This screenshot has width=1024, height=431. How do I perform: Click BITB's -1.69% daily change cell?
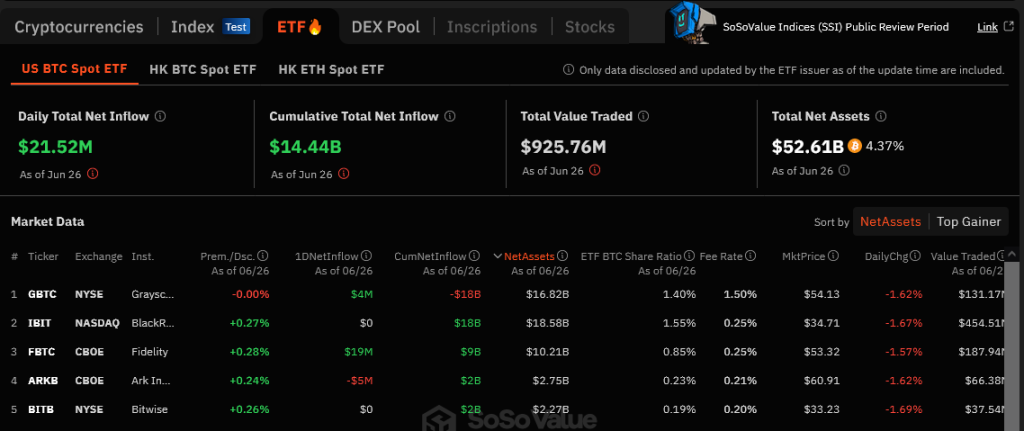tap(904, 409)
